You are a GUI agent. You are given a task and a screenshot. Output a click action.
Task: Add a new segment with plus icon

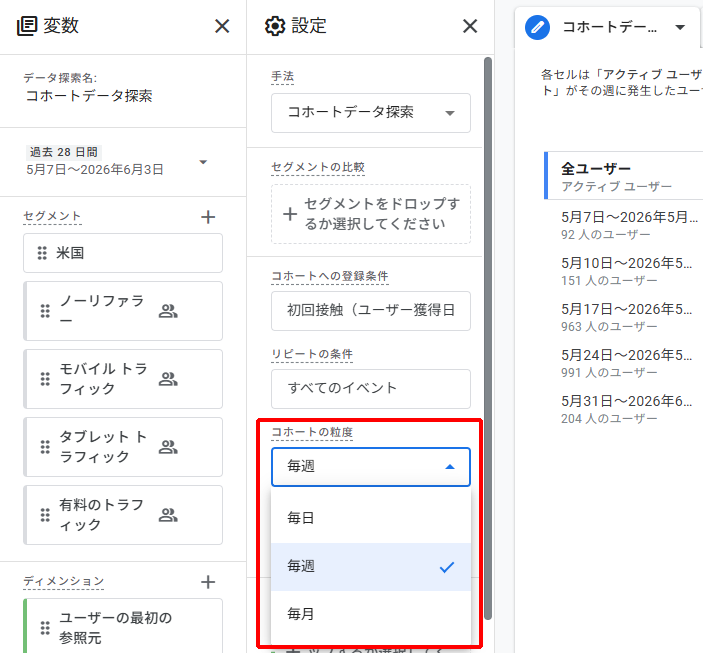pyautogui.click(x=208, y=217)
